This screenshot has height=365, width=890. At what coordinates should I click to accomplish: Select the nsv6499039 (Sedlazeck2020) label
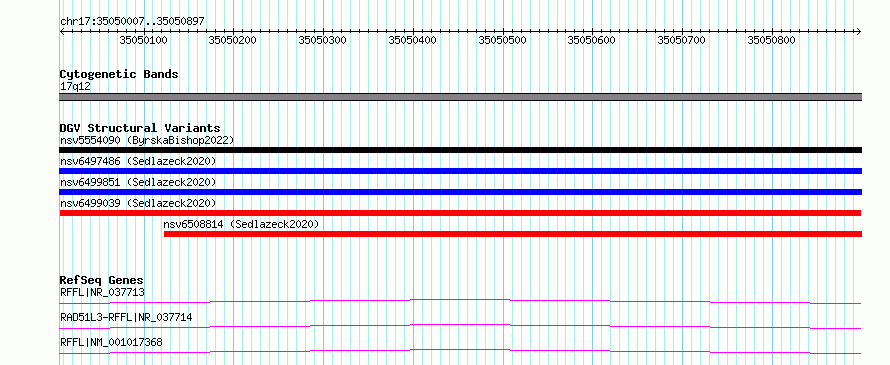[x=138, y=203]
